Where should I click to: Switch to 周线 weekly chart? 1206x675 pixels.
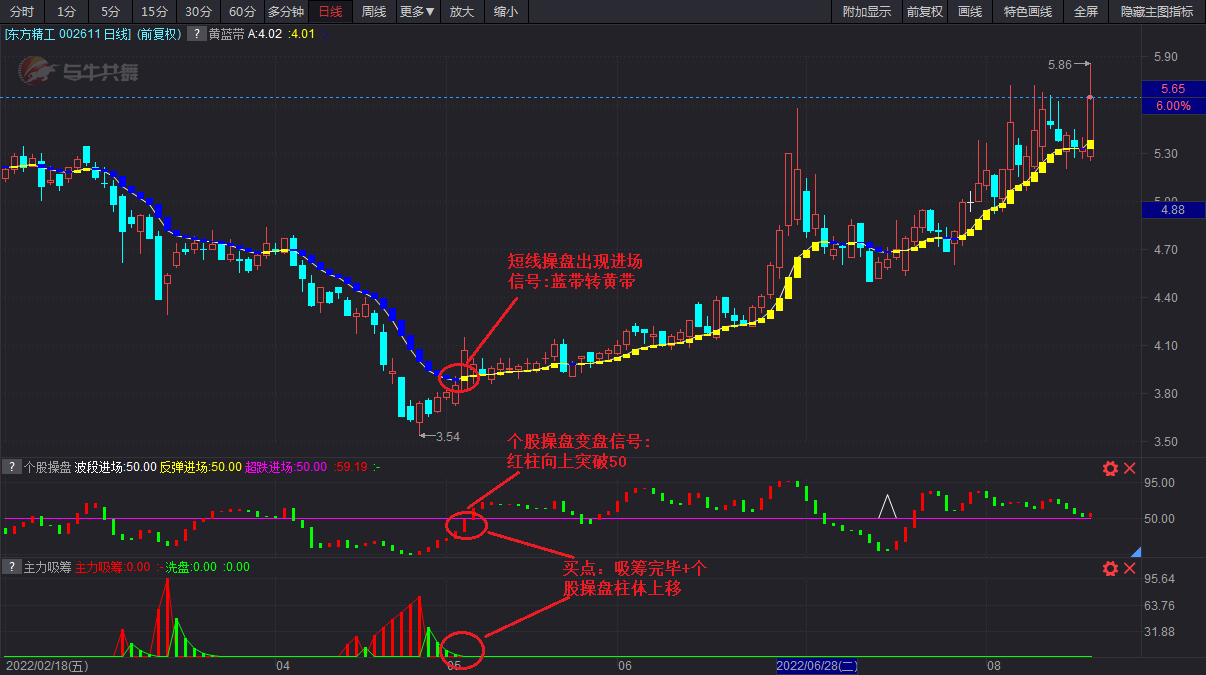[374, 12]
